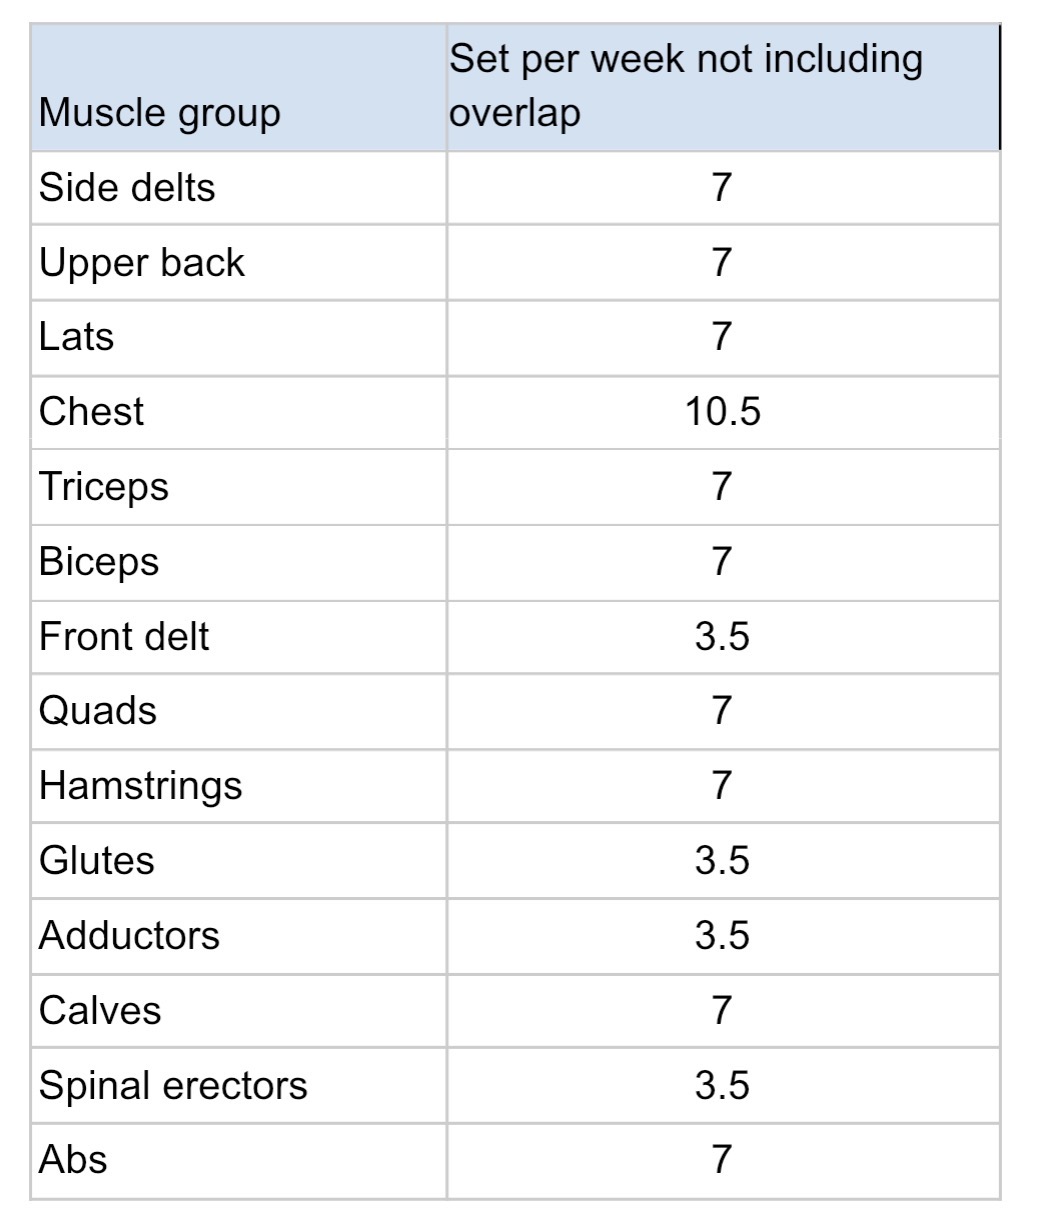Select the Adductors cell

[x=129, y=935]
